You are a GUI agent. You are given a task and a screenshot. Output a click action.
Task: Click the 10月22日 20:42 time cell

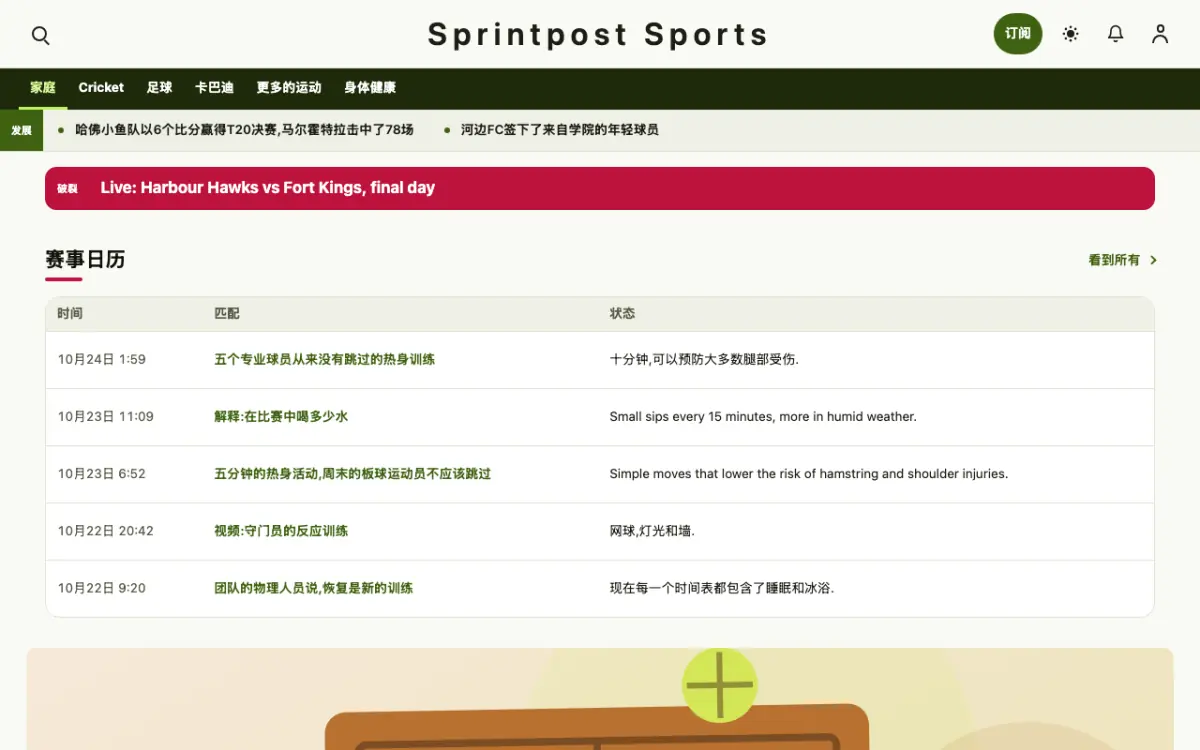click(106, 531)
